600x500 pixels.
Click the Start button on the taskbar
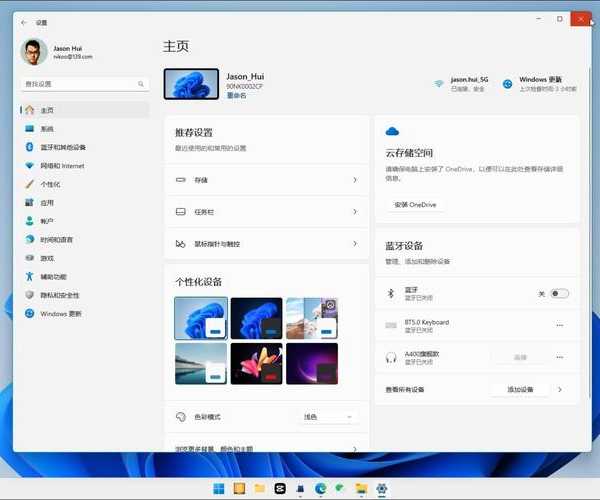pyautogui.click(x=219, y=489)
